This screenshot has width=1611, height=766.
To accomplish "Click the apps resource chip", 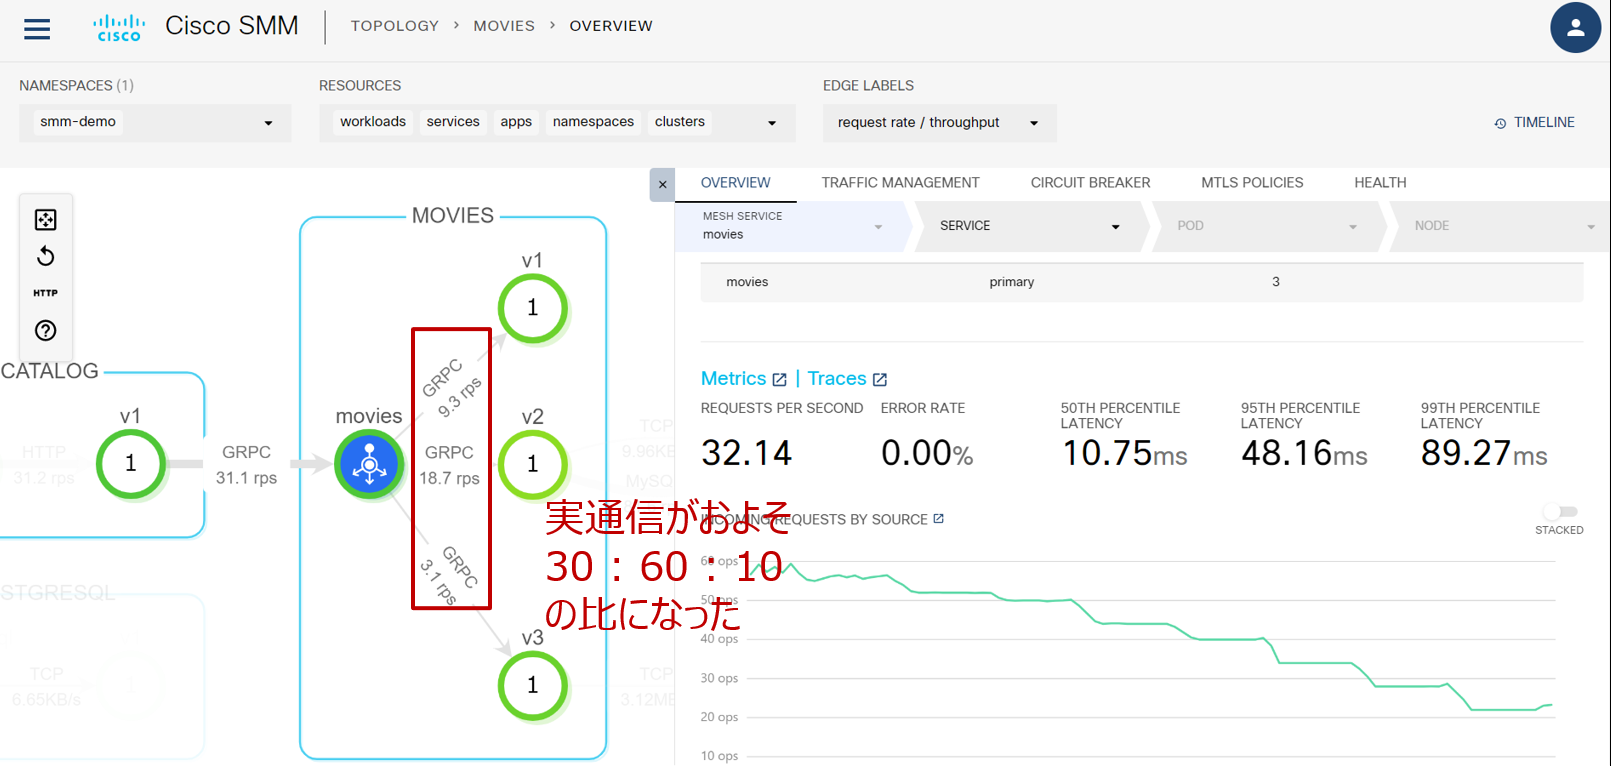I will (516, 122).
